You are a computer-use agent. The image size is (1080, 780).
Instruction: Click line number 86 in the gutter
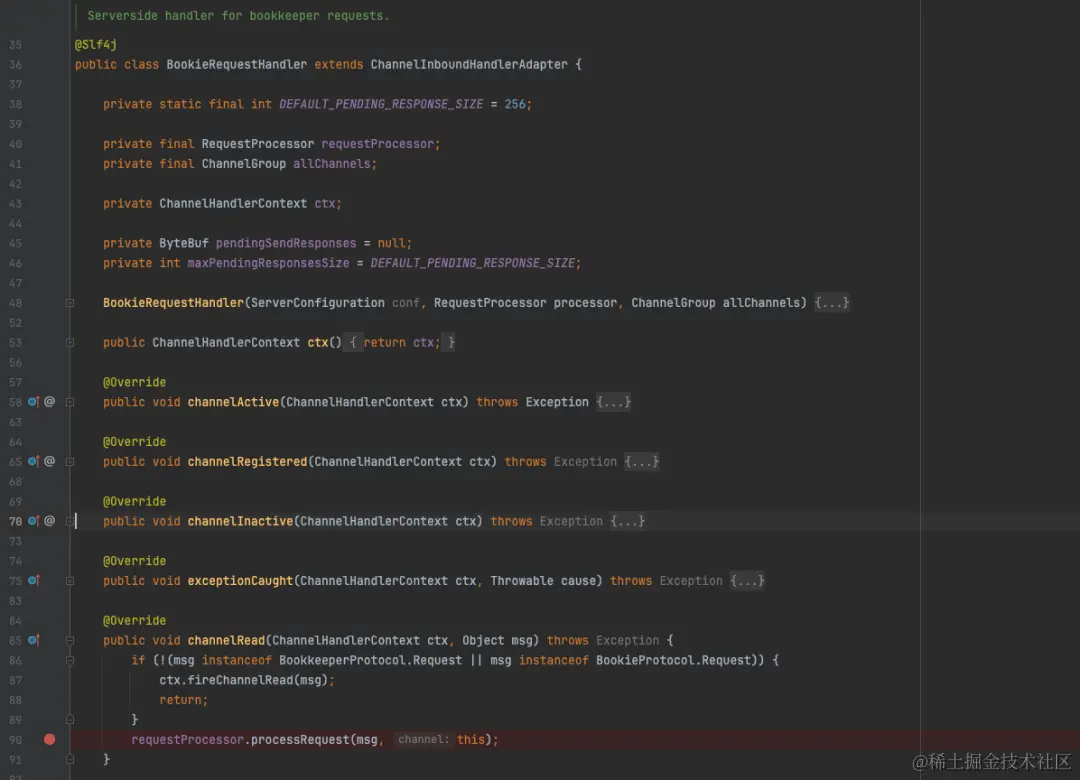[15, 660]
